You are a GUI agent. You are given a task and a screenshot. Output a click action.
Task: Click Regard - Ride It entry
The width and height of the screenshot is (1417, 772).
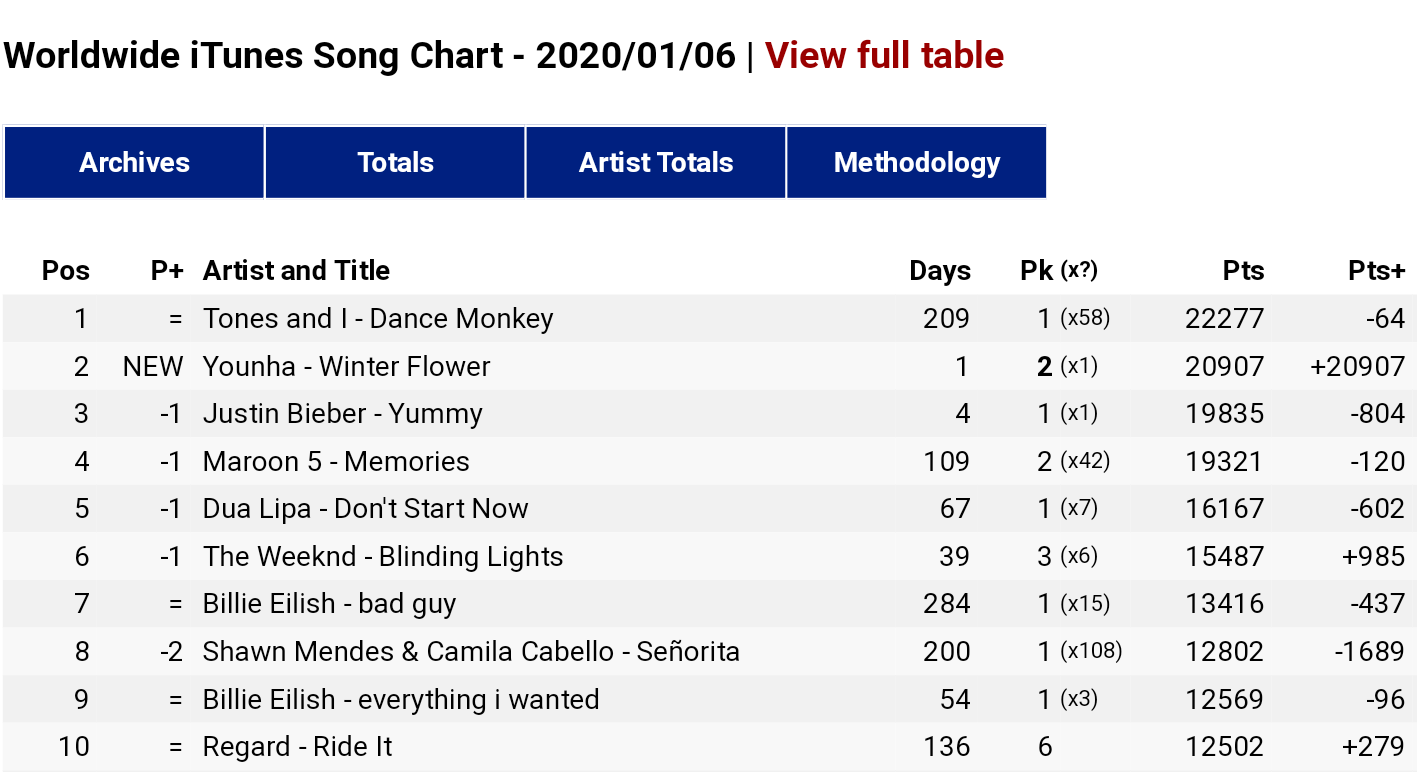[x=297, y=747]
